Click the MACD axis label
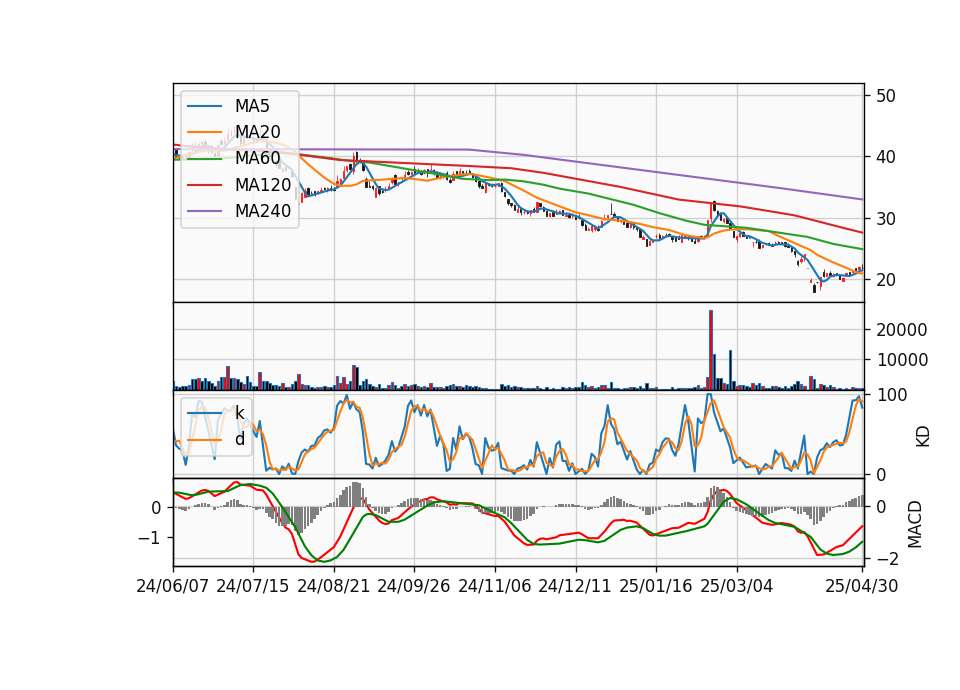The image size is (960, 690). point(915,524)
